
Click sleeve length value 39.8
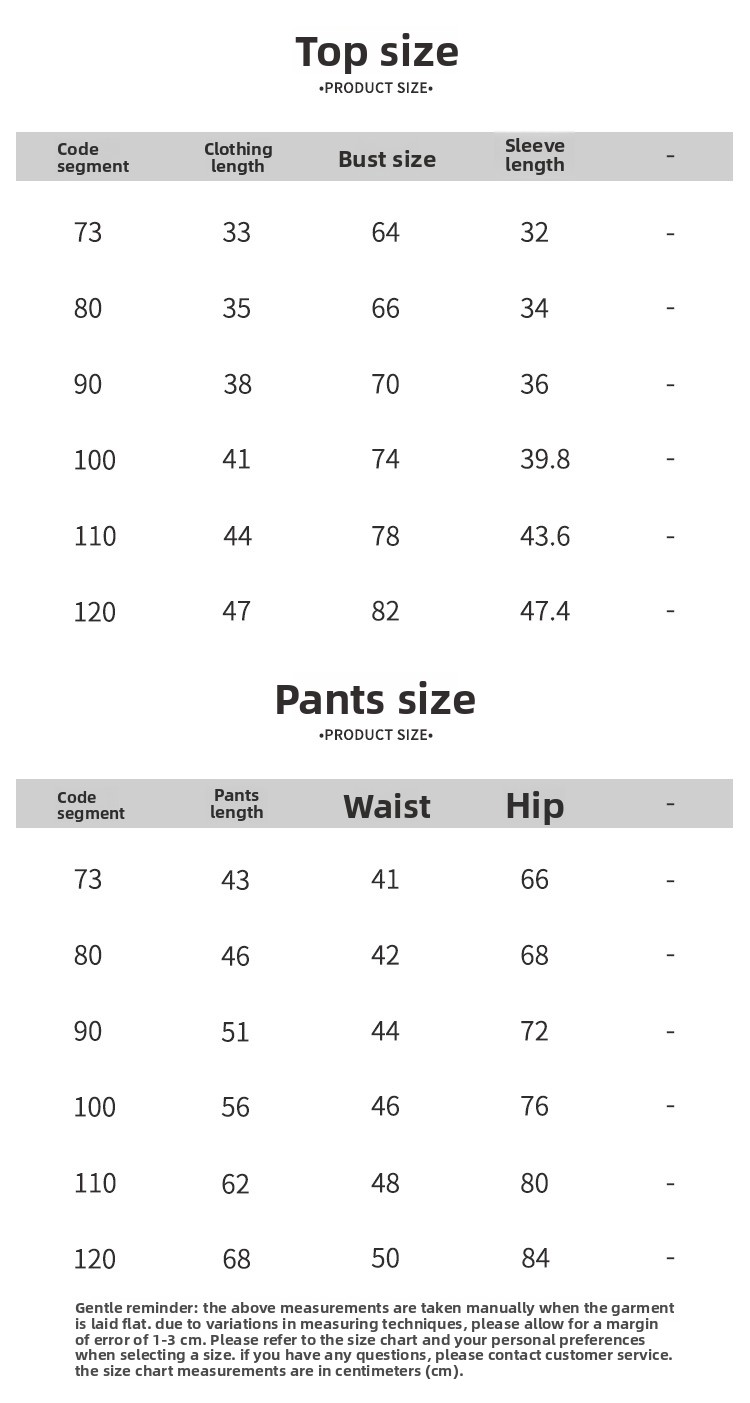pyautogui.click(x=545, y=459)
